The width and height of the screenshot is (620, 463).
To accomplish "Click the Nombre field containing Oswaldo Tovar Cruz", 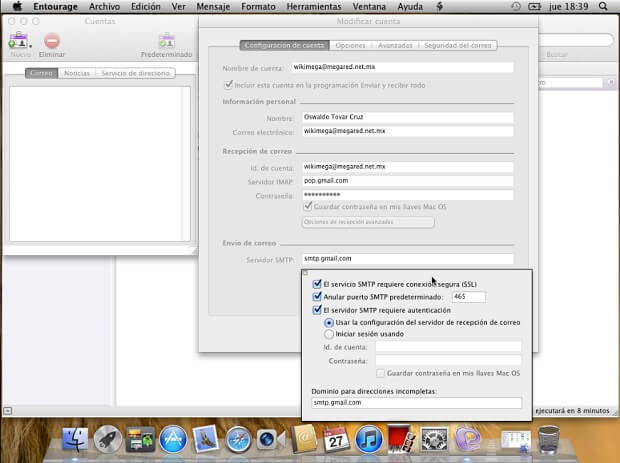I will pos(408,117).
